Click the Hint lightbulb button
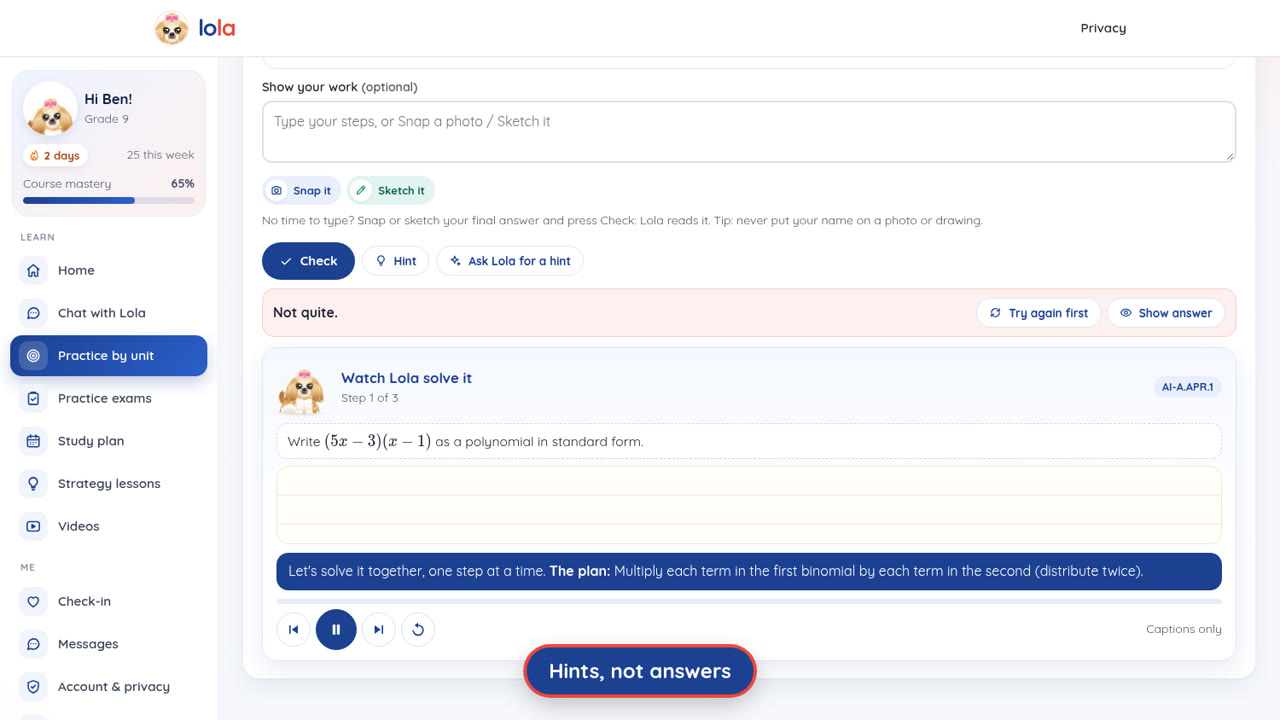Viewport: 1280px width, 720px height. (396, 261)
